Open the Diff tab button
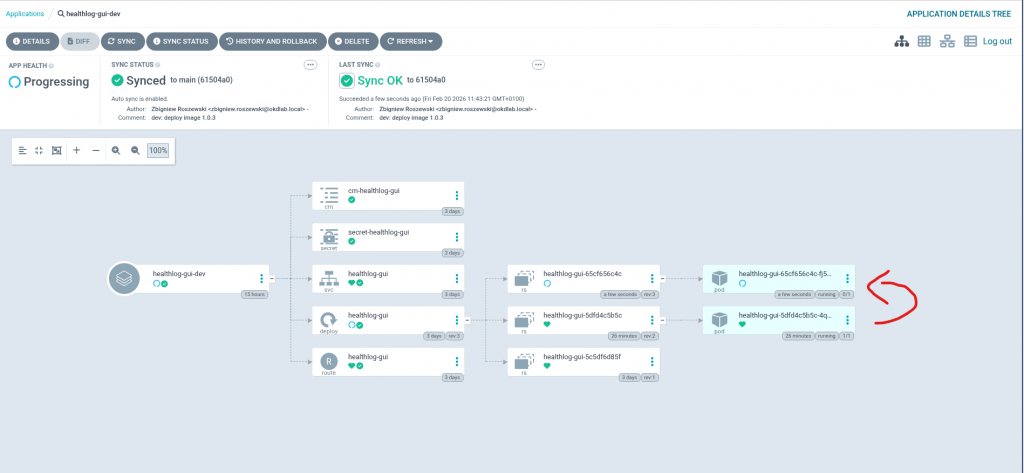The width and height of the screenshot is (1024, 473). [79, 41]
